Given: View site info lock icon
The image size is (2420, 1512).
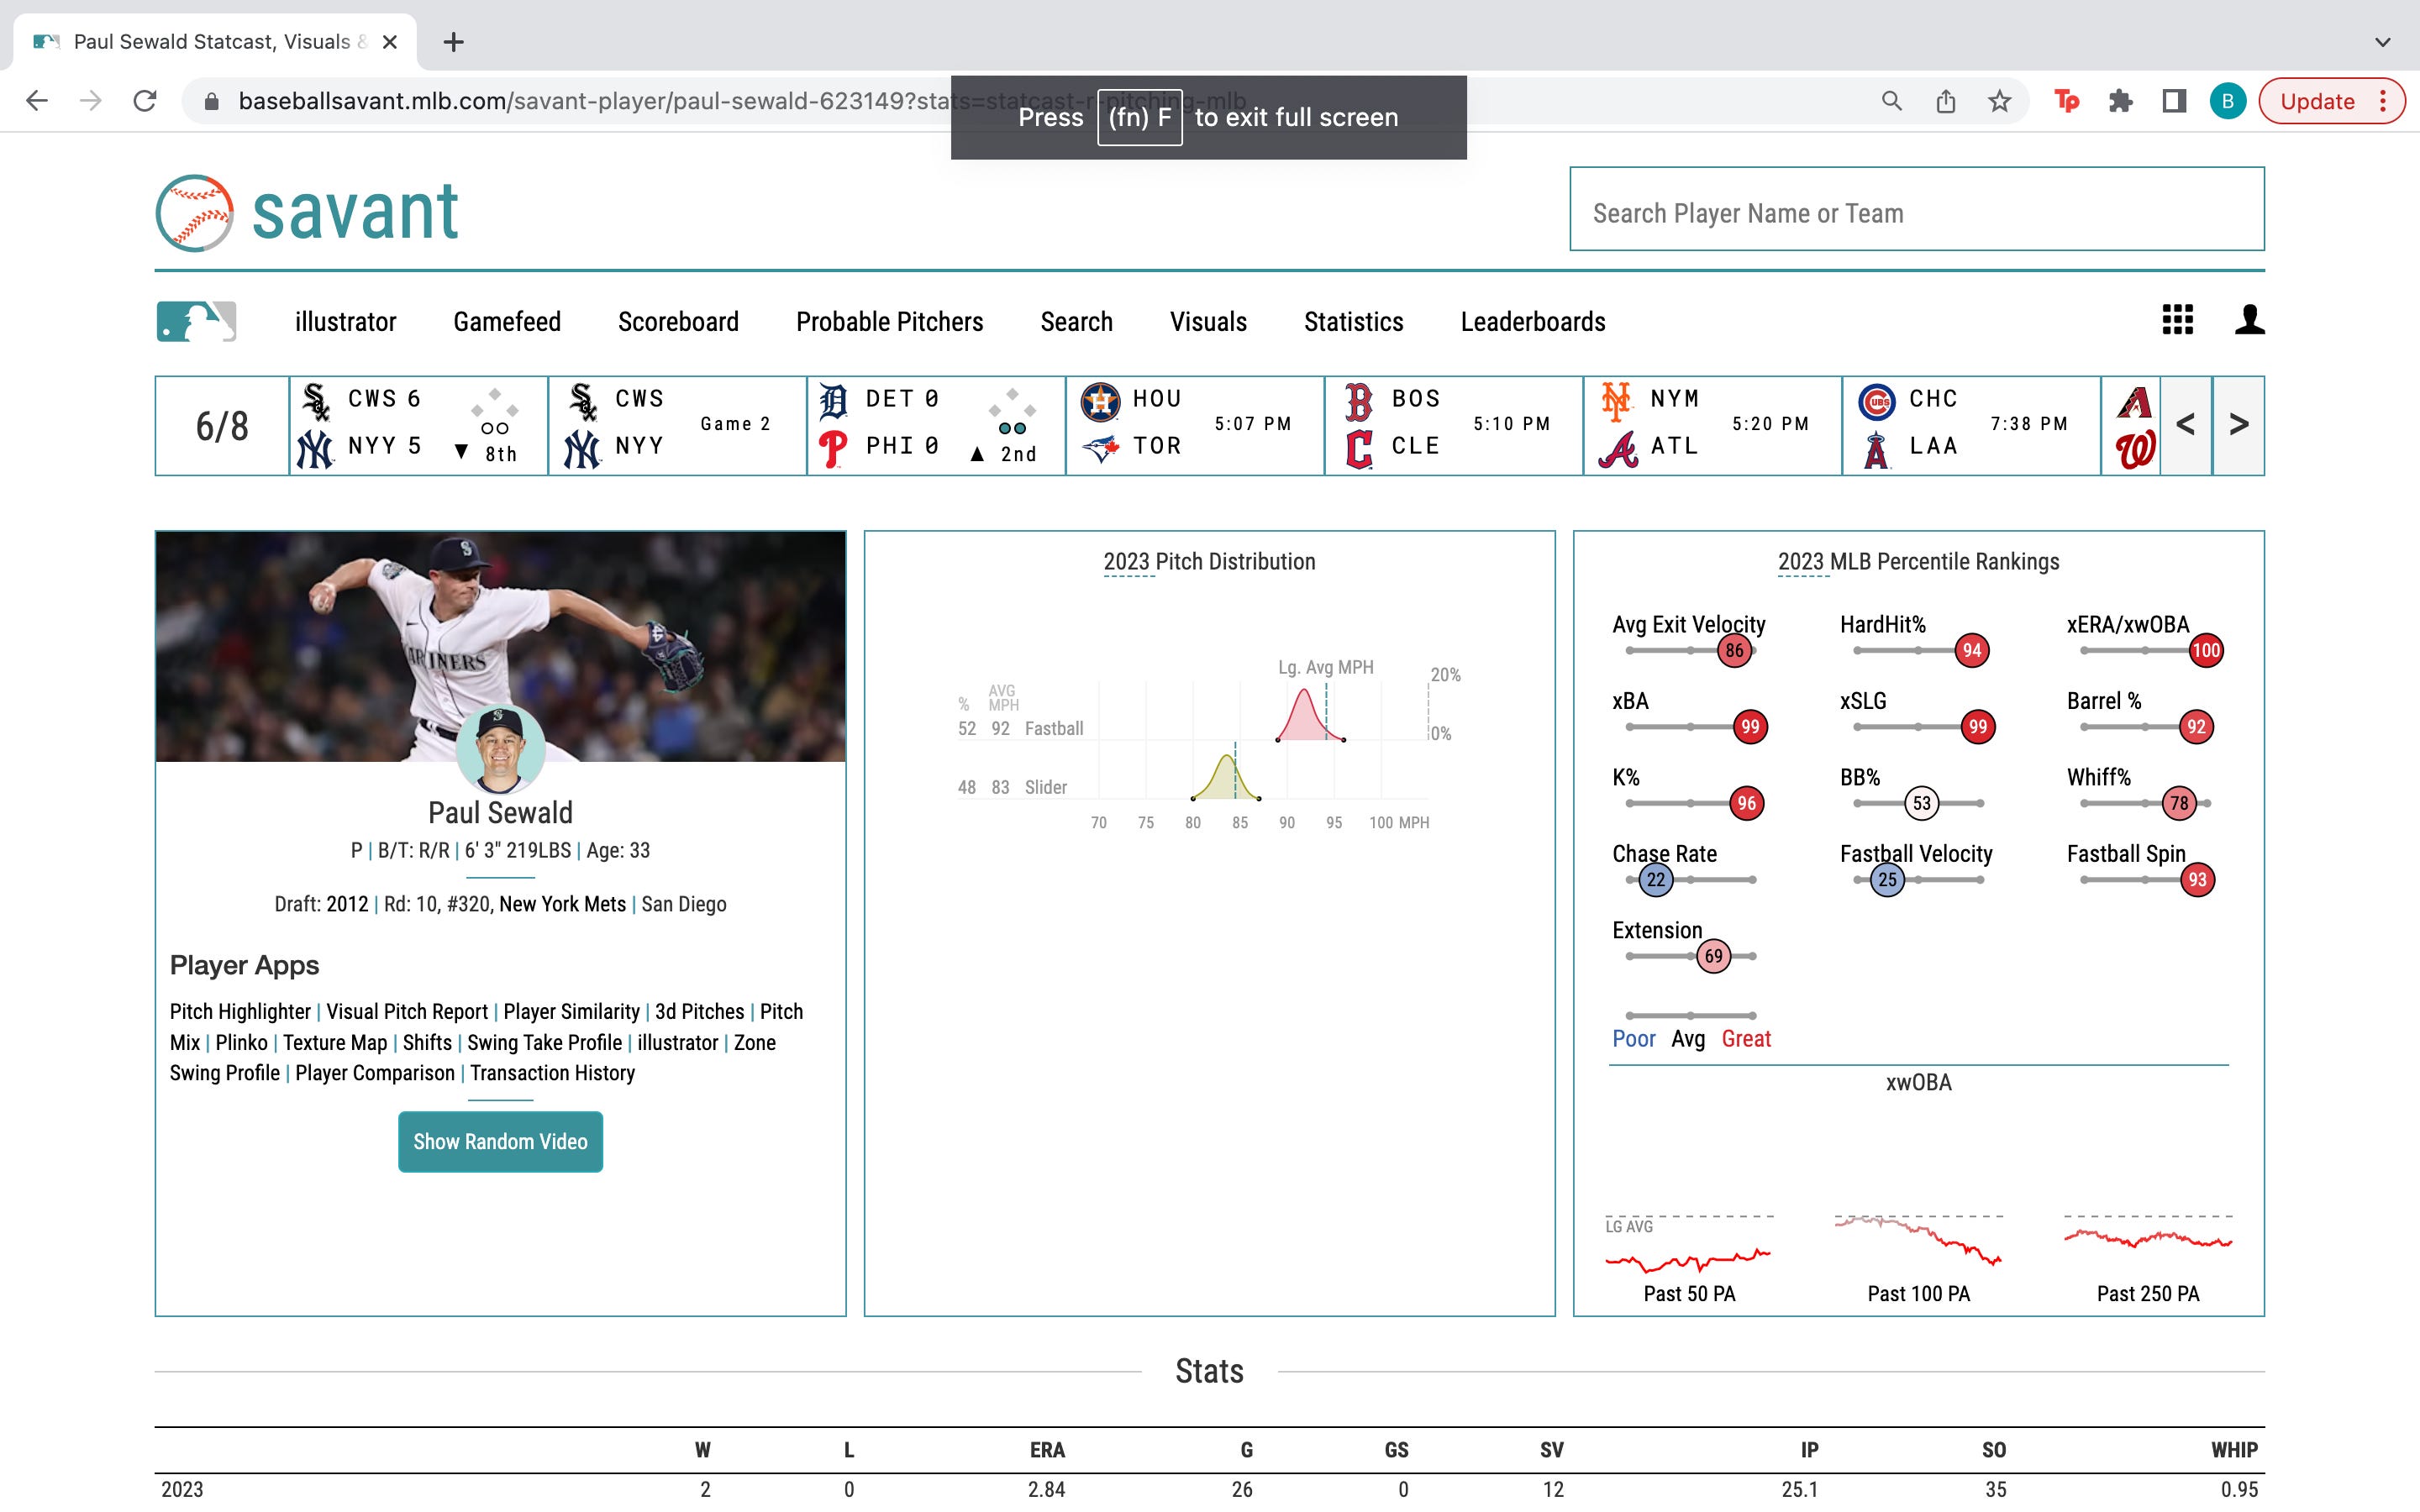Looking at the screenshot, I should click(211, 101).
